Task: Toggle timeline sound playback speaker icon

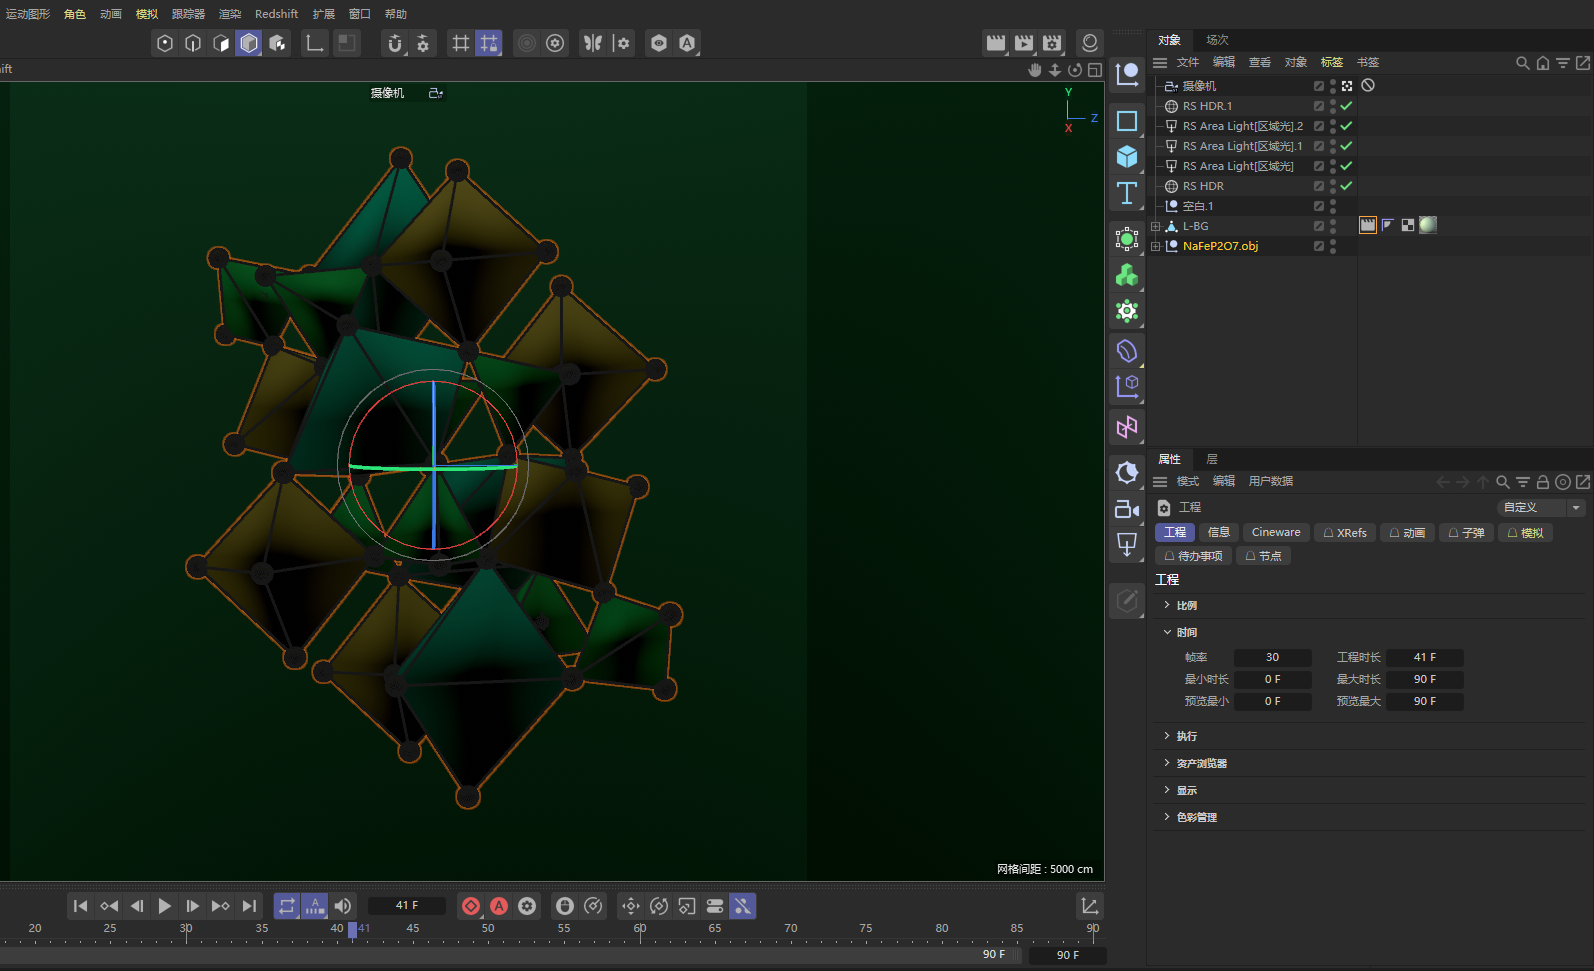Action: point(343,906)
